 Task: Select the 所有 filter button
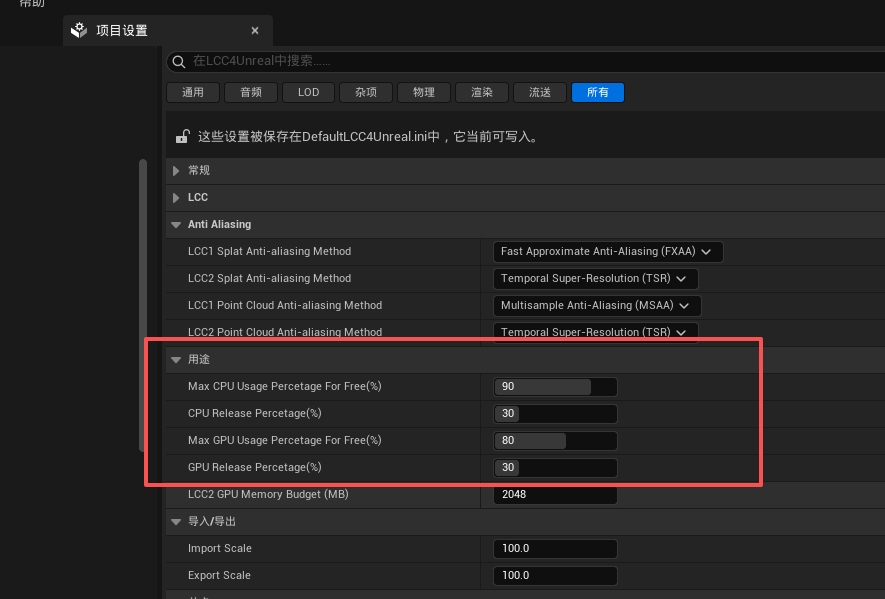click(x=598, y=93)
